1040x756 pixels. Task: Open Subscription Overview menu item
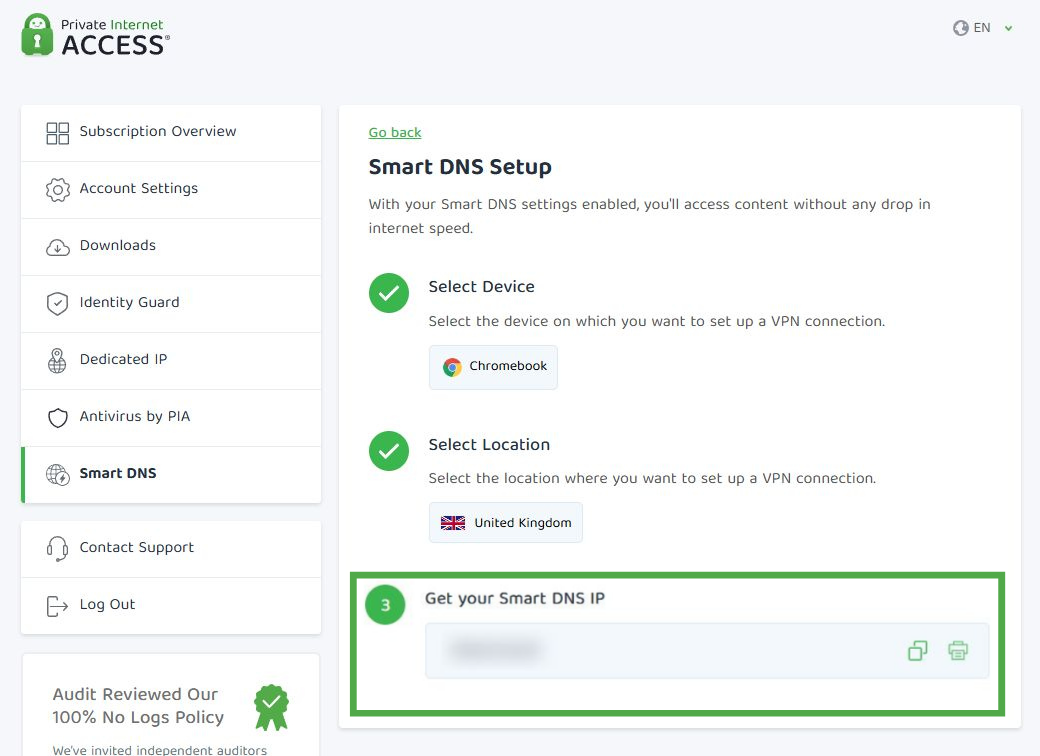tap(171, 133)
